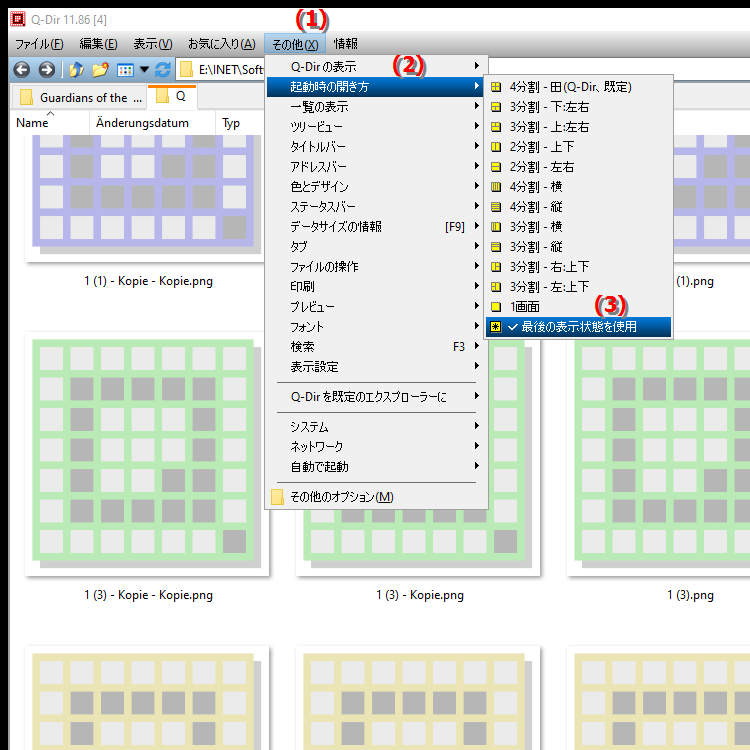Screen dimensions: 750x750
Task: Open the タブ submenu entry
Action: click(377, 246)
